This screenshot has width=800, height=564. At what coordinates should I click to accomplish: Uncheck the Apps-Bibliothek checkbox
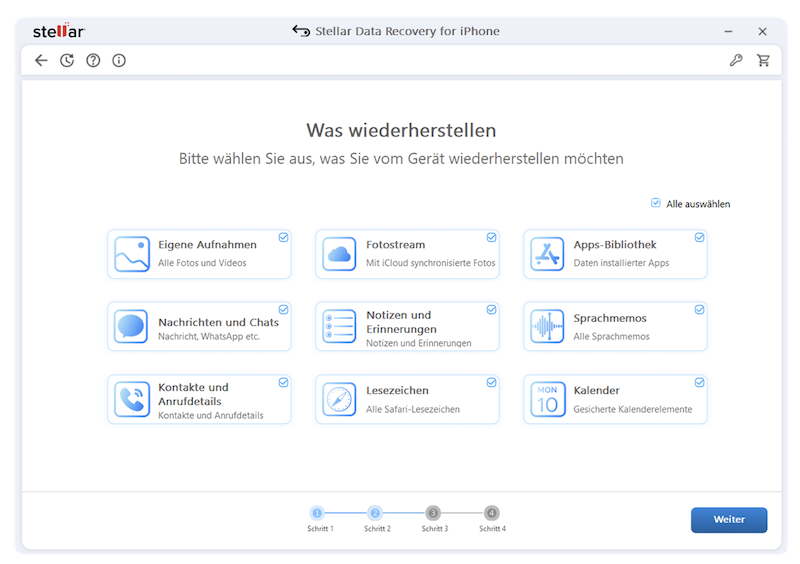(x=699, y=237)
